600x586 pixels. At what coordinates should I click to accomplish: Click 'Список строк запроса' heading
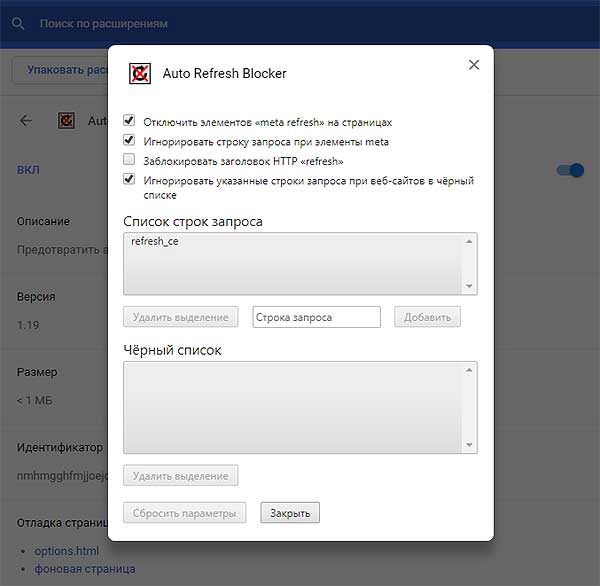click(193, 222)
